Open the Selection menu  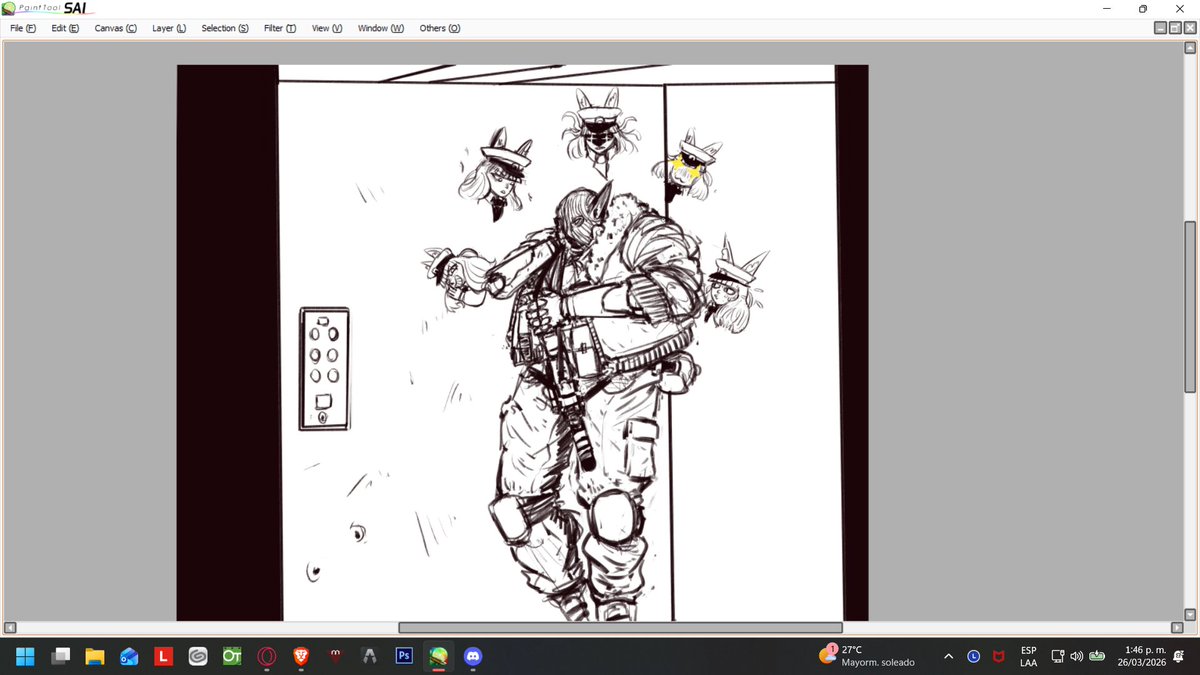[x=223, y=28]
